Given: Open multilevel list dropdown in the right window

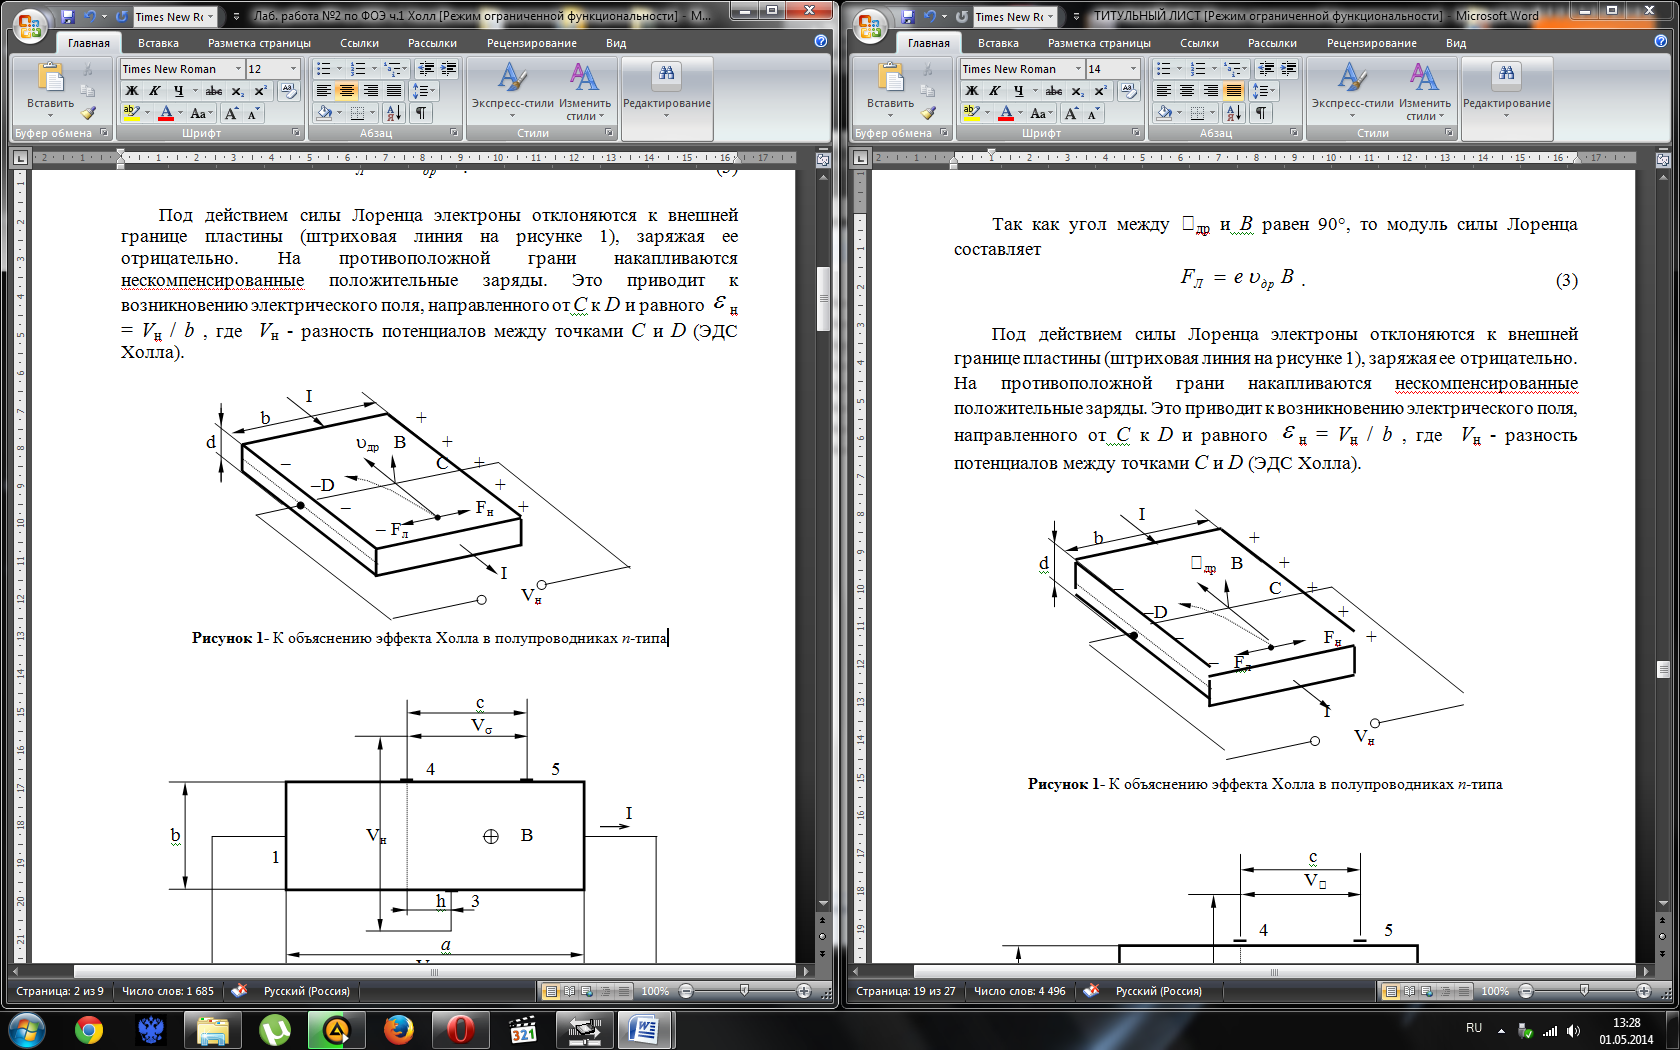Looking at the screenshot, I should (1236, 69).
